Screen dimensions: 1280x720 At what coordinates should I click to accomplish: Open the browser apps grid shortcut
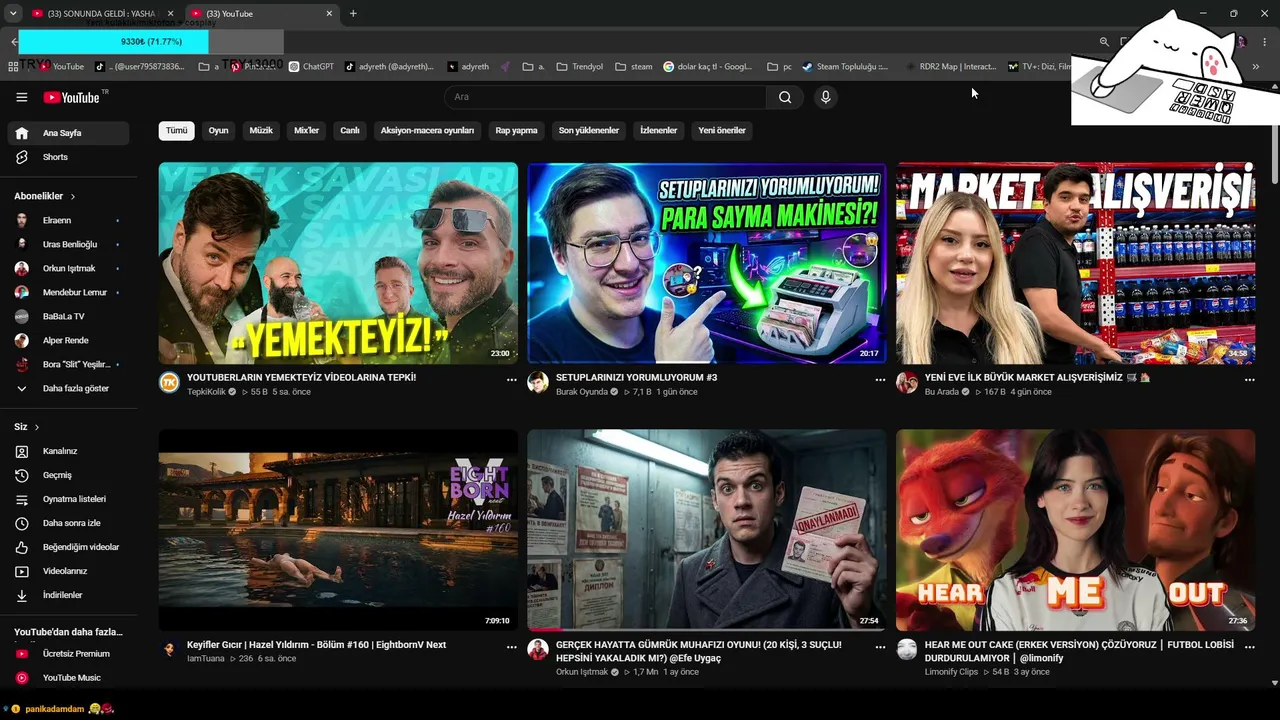tap(13, 67)
